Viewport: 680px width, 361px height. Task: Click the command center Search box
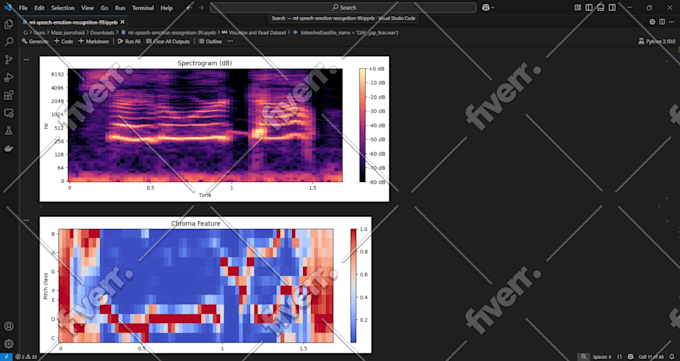343,7
